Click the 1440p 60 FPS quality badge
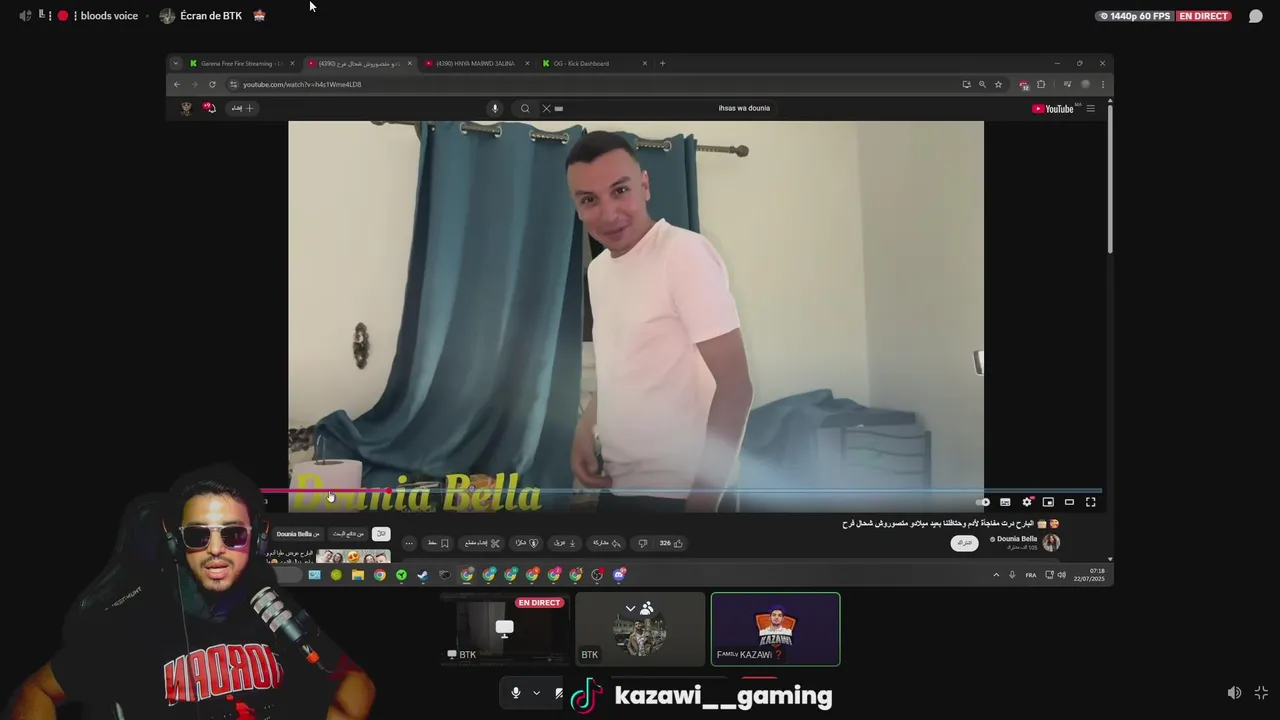This screenshot has width=1280, height=720. [1134, 16]
